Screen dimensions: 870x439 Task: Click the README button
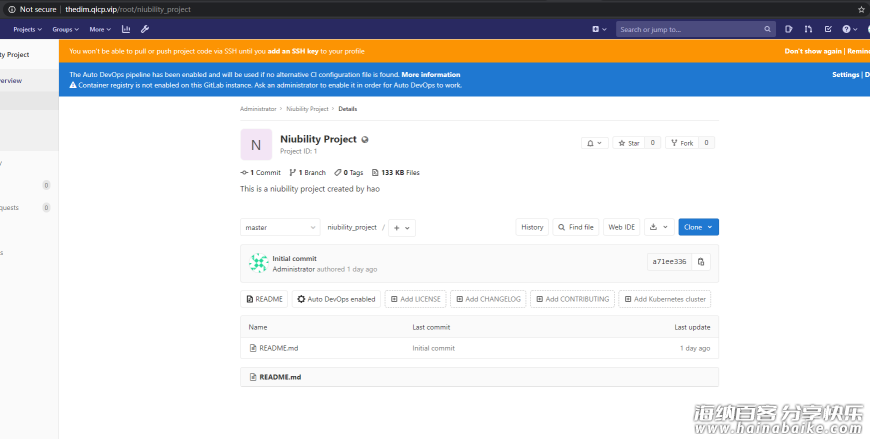(x=264, y=299)
